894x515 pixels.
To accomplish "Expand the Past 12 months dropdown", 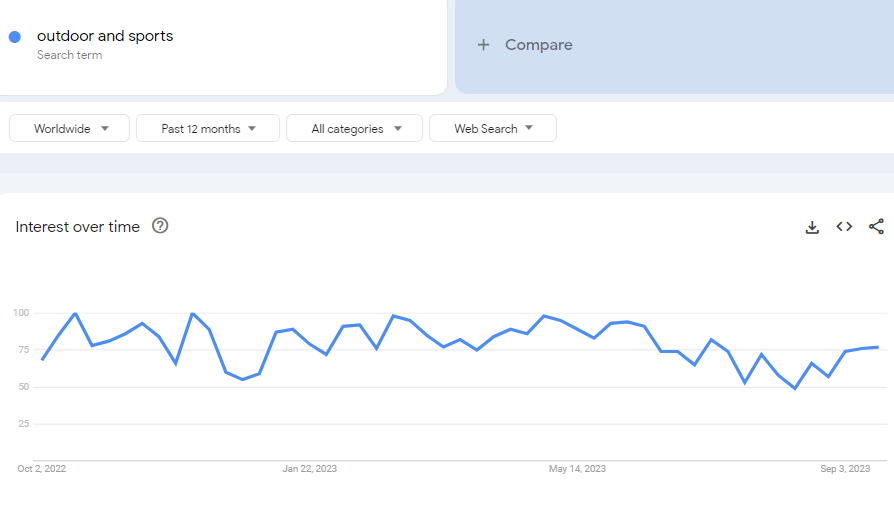I will [208, 129].
